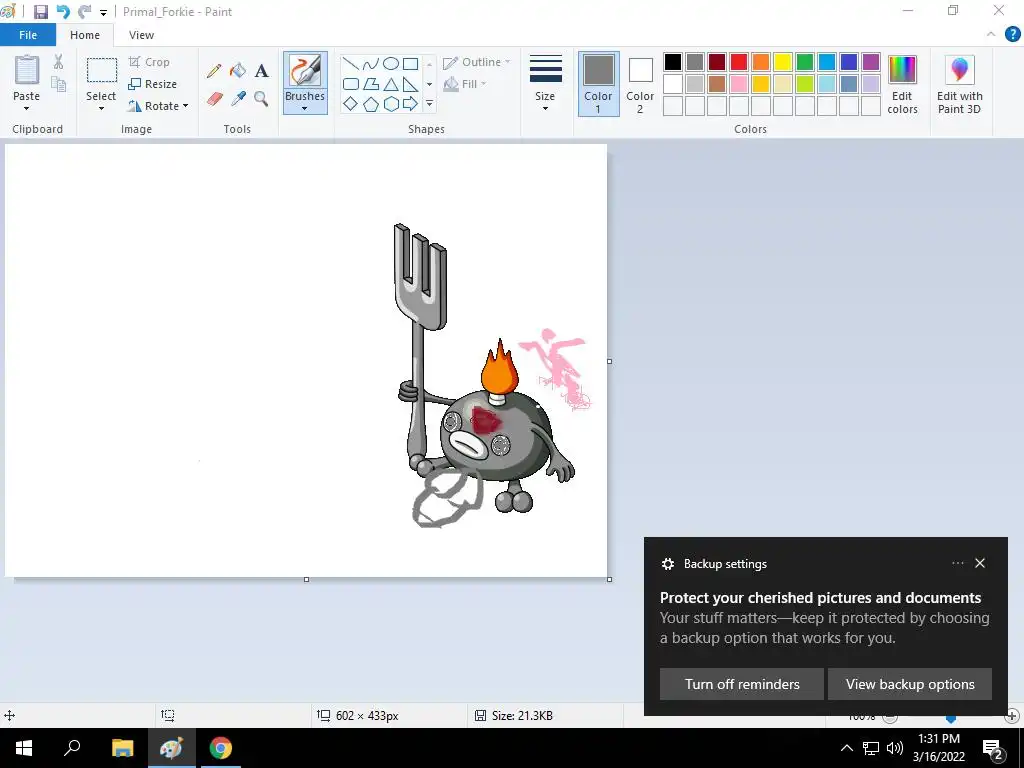1024x768 pixels.
Task: Click the Resize button
Action: (x=152, y=84)
